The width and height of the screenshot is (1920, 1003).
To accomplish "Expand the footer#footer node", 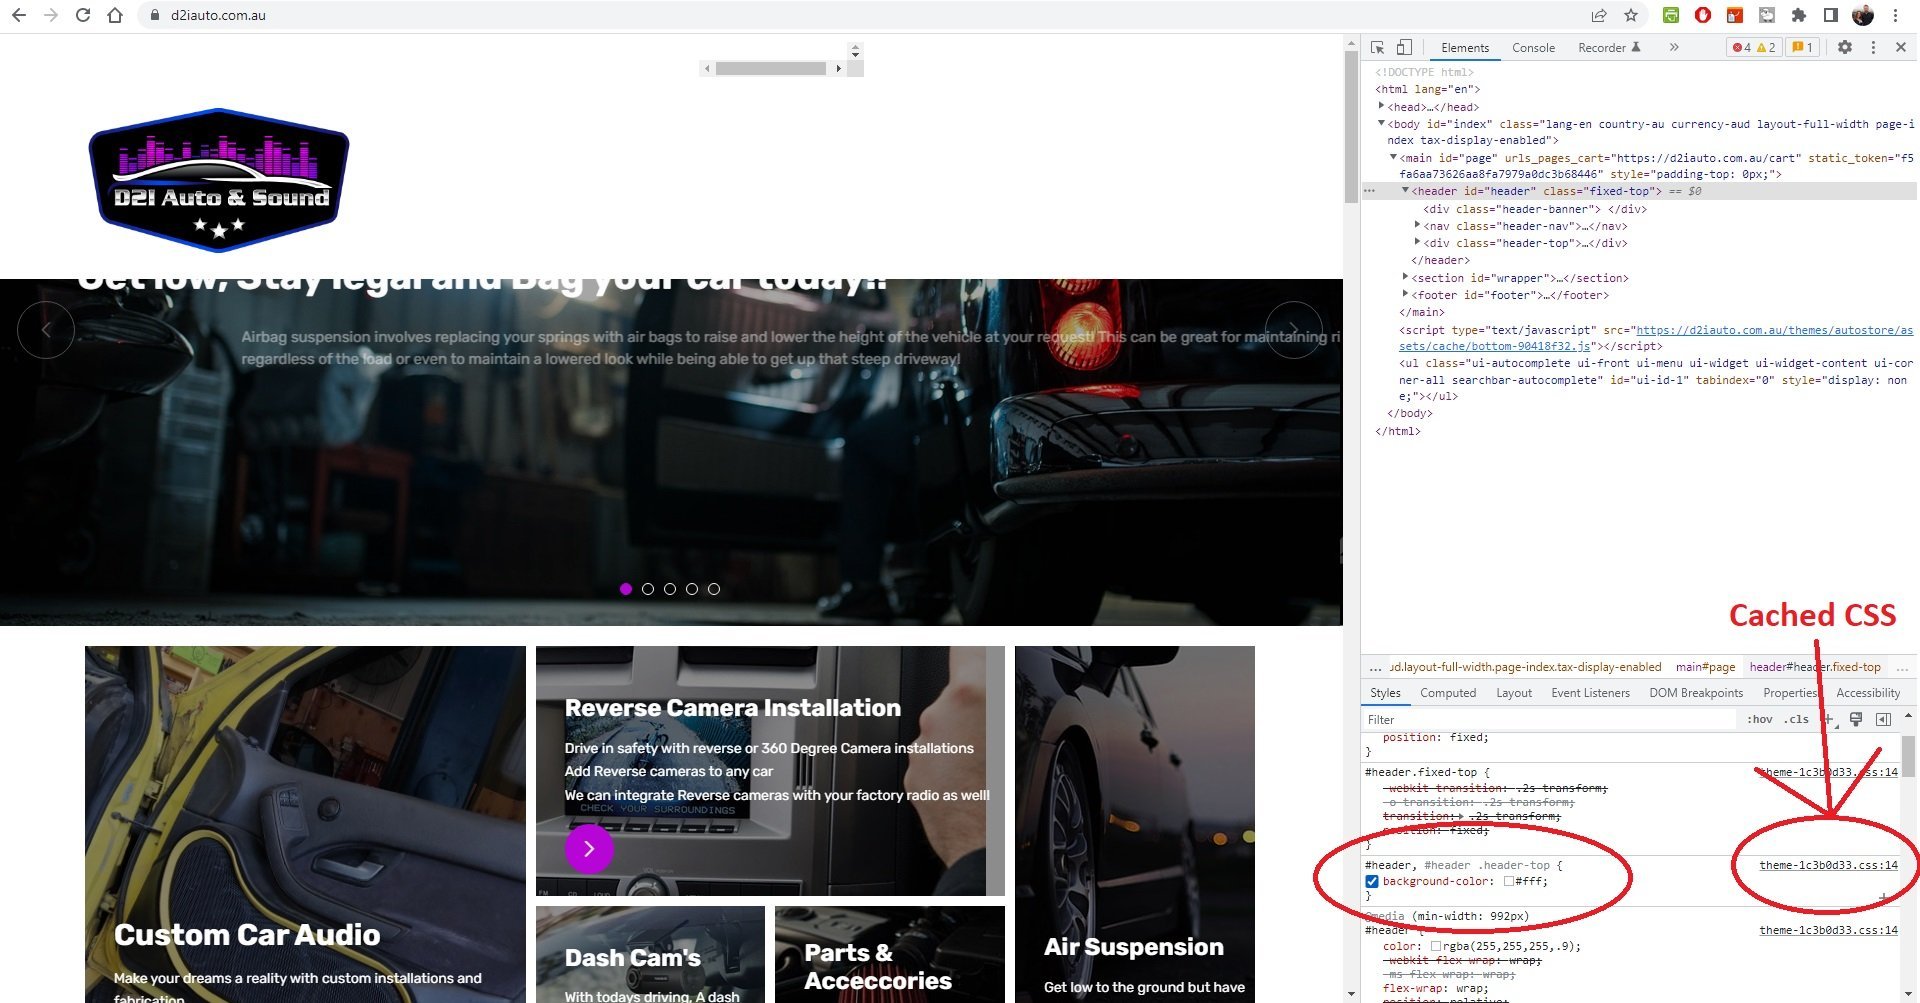I will pos(1405,294).
